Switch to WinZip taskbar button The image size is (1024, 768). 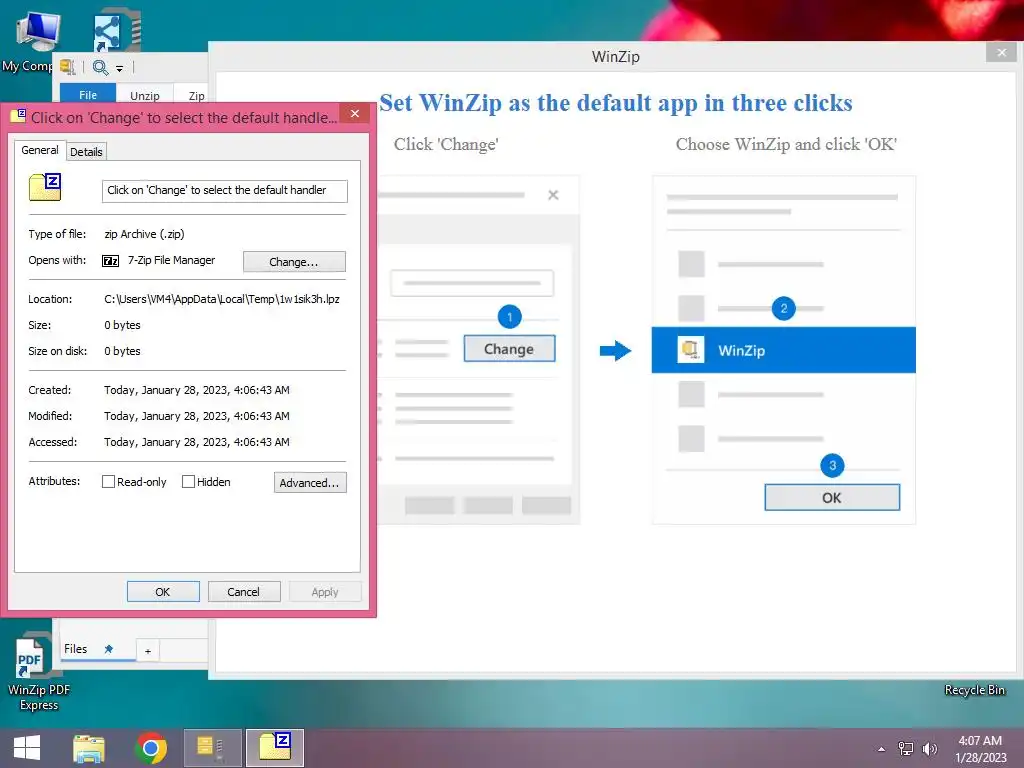click(x=212, y=748)
